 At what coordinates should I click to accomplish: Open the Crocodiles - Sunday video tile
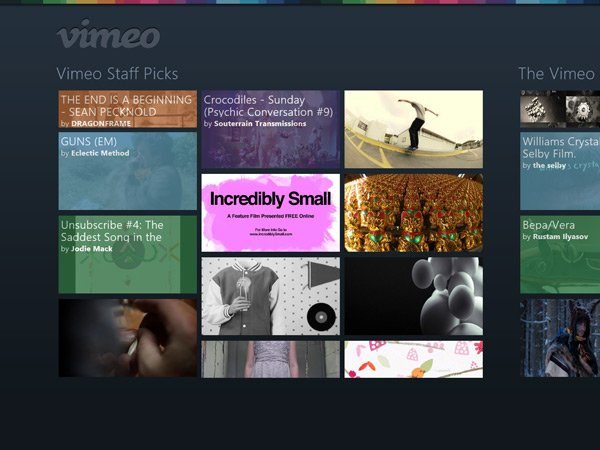[271, 129]
